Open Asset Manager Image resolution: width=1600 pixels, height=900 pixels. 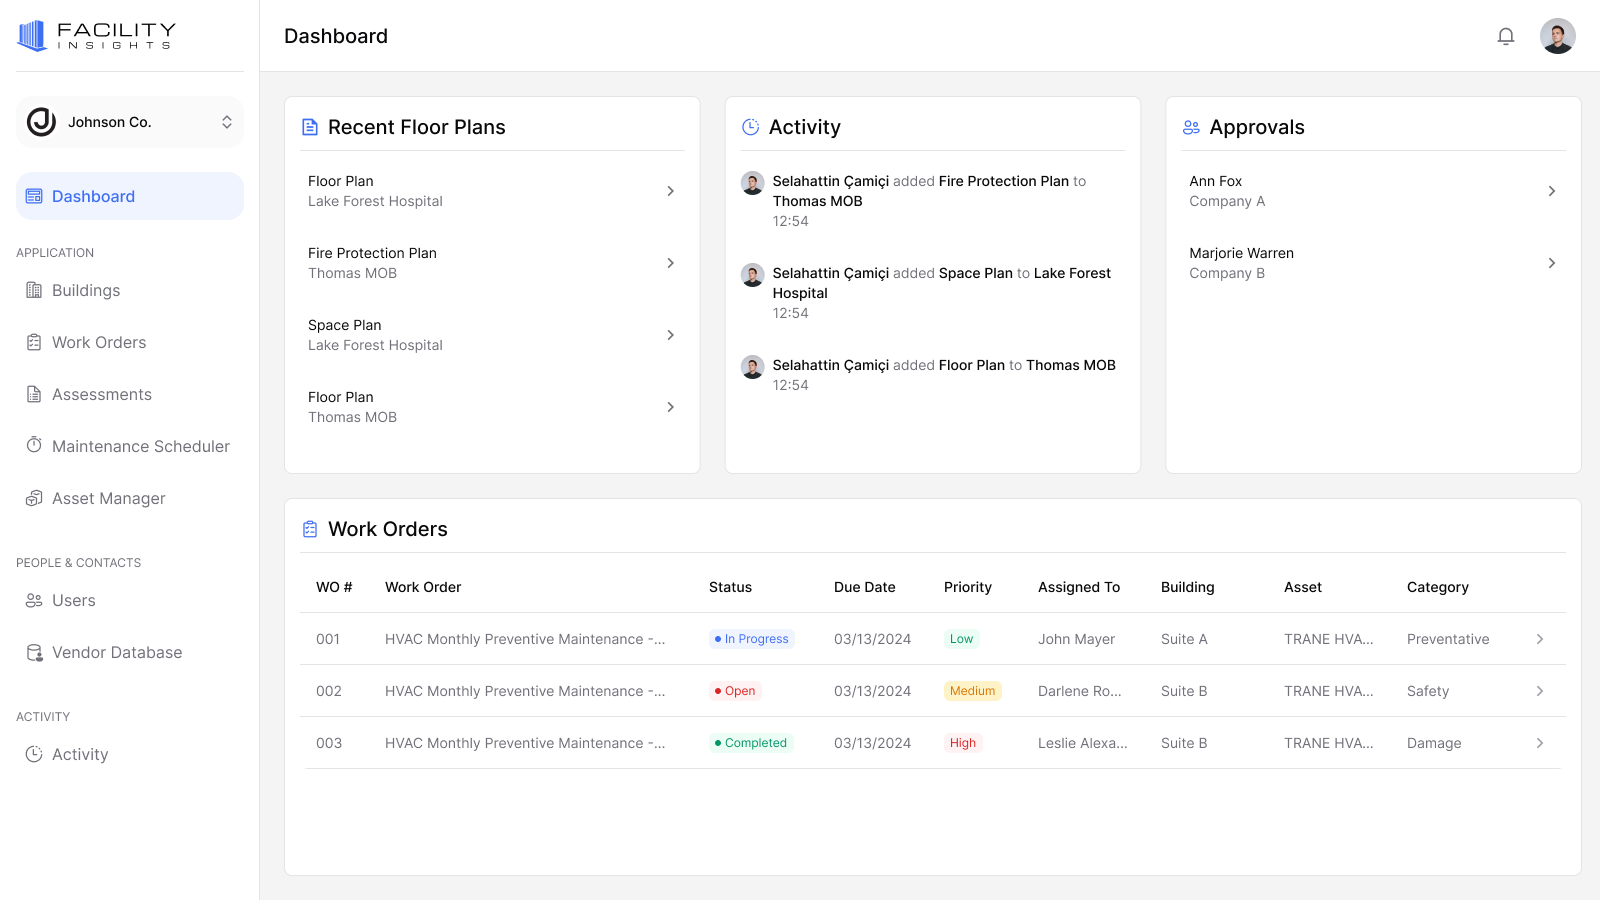coord(109,498)
